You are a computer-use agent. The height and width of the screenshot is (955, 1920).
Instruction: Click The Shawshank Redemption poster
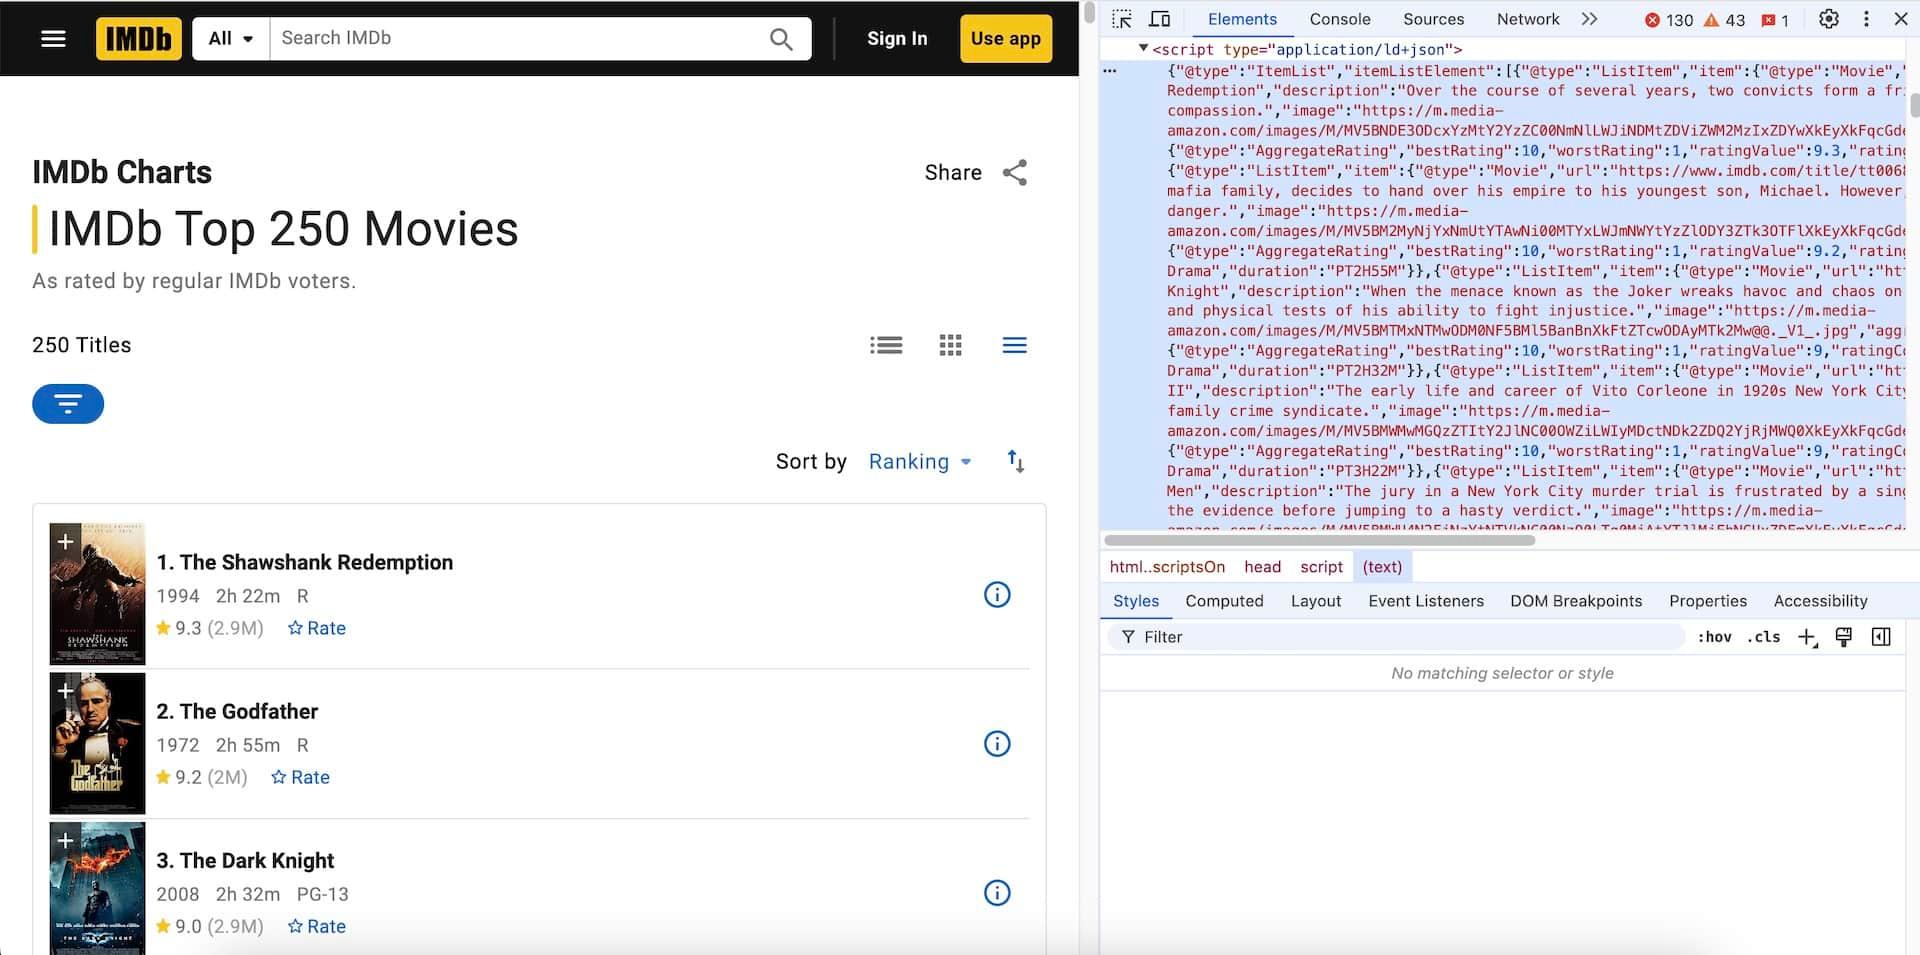(98, 594)
